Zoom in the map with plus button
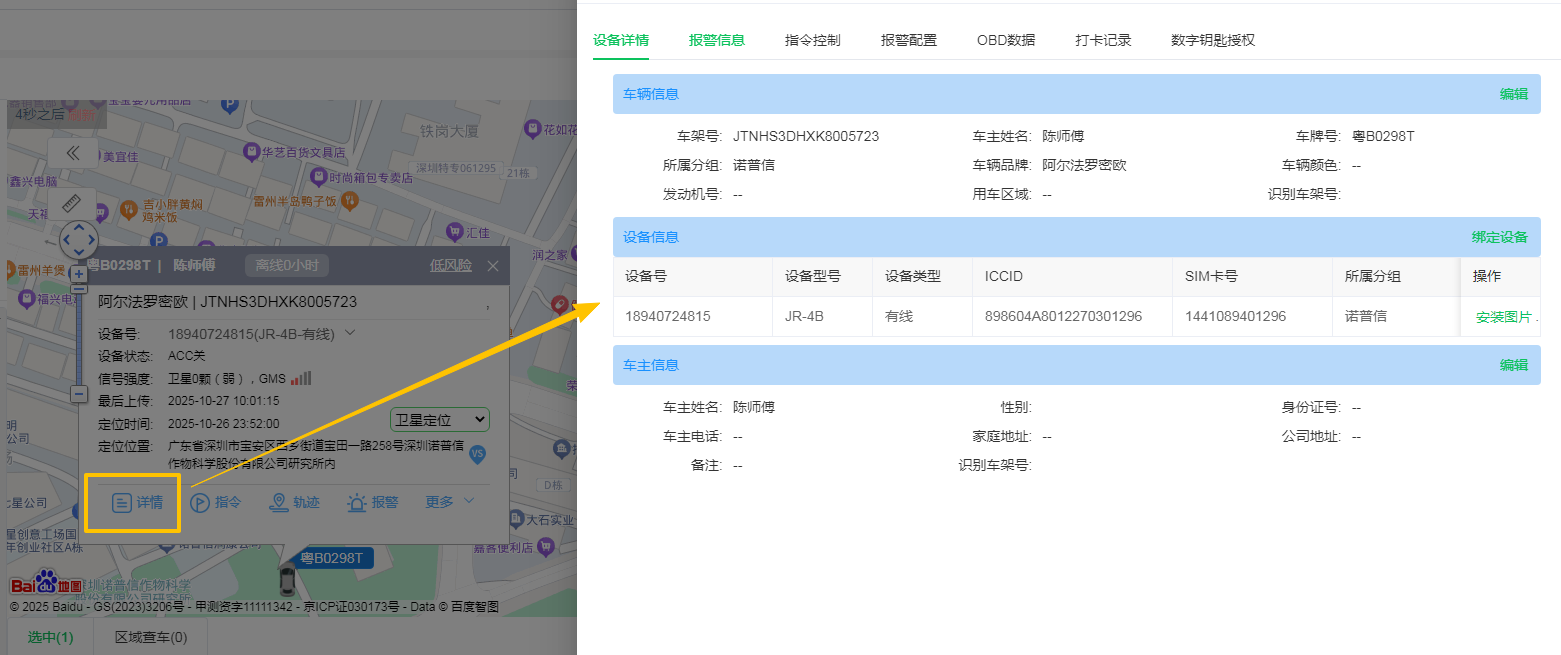 tap(79, 273)
